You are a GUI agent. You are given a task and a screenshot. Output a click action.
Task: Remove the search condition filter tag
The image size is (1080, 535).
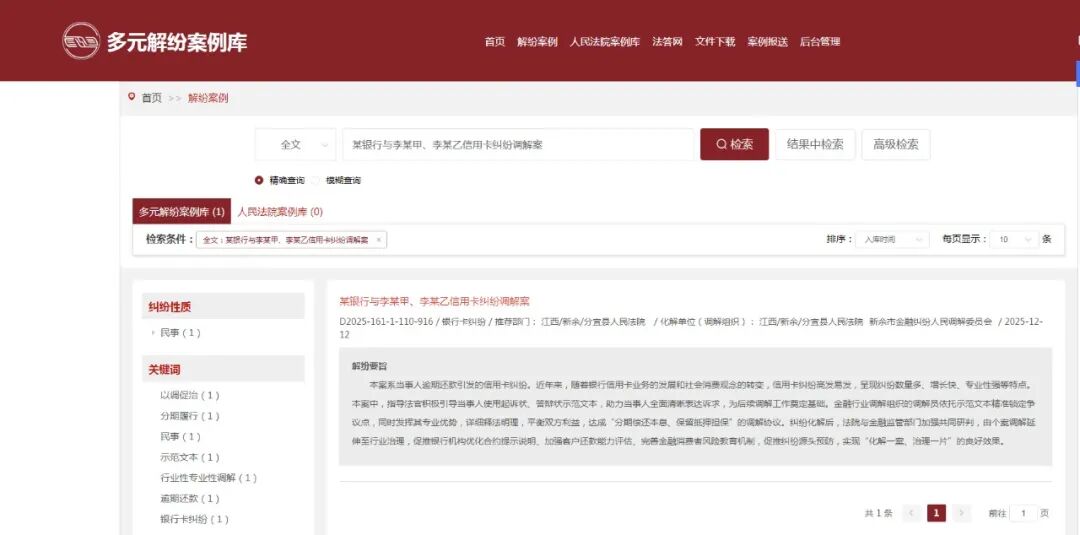coord(378,240)
